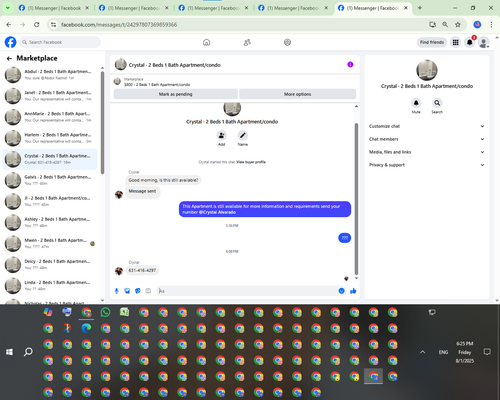The width and height of the screenshot is (500, 400).
Task: Click Find friends button
Action: pyautogui.click(x=432, y=42)
